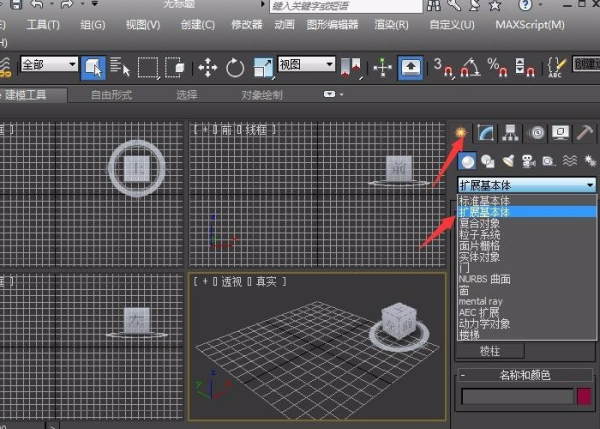Click the 真实 shading label in perspective viewport
This screenshot has height=429, width=600.
click(266, 282)
